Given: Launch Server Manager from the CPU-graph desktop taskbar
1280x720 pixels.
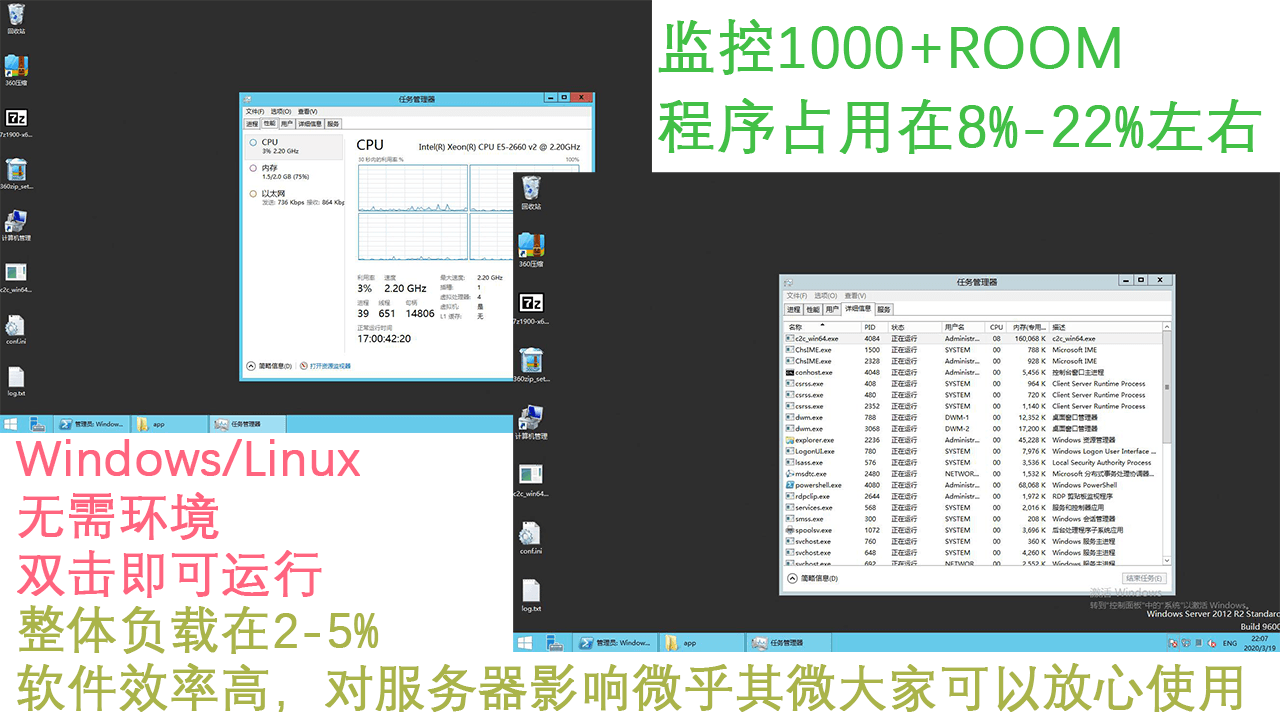Looking at the screenshot, I should coord(38,424).
